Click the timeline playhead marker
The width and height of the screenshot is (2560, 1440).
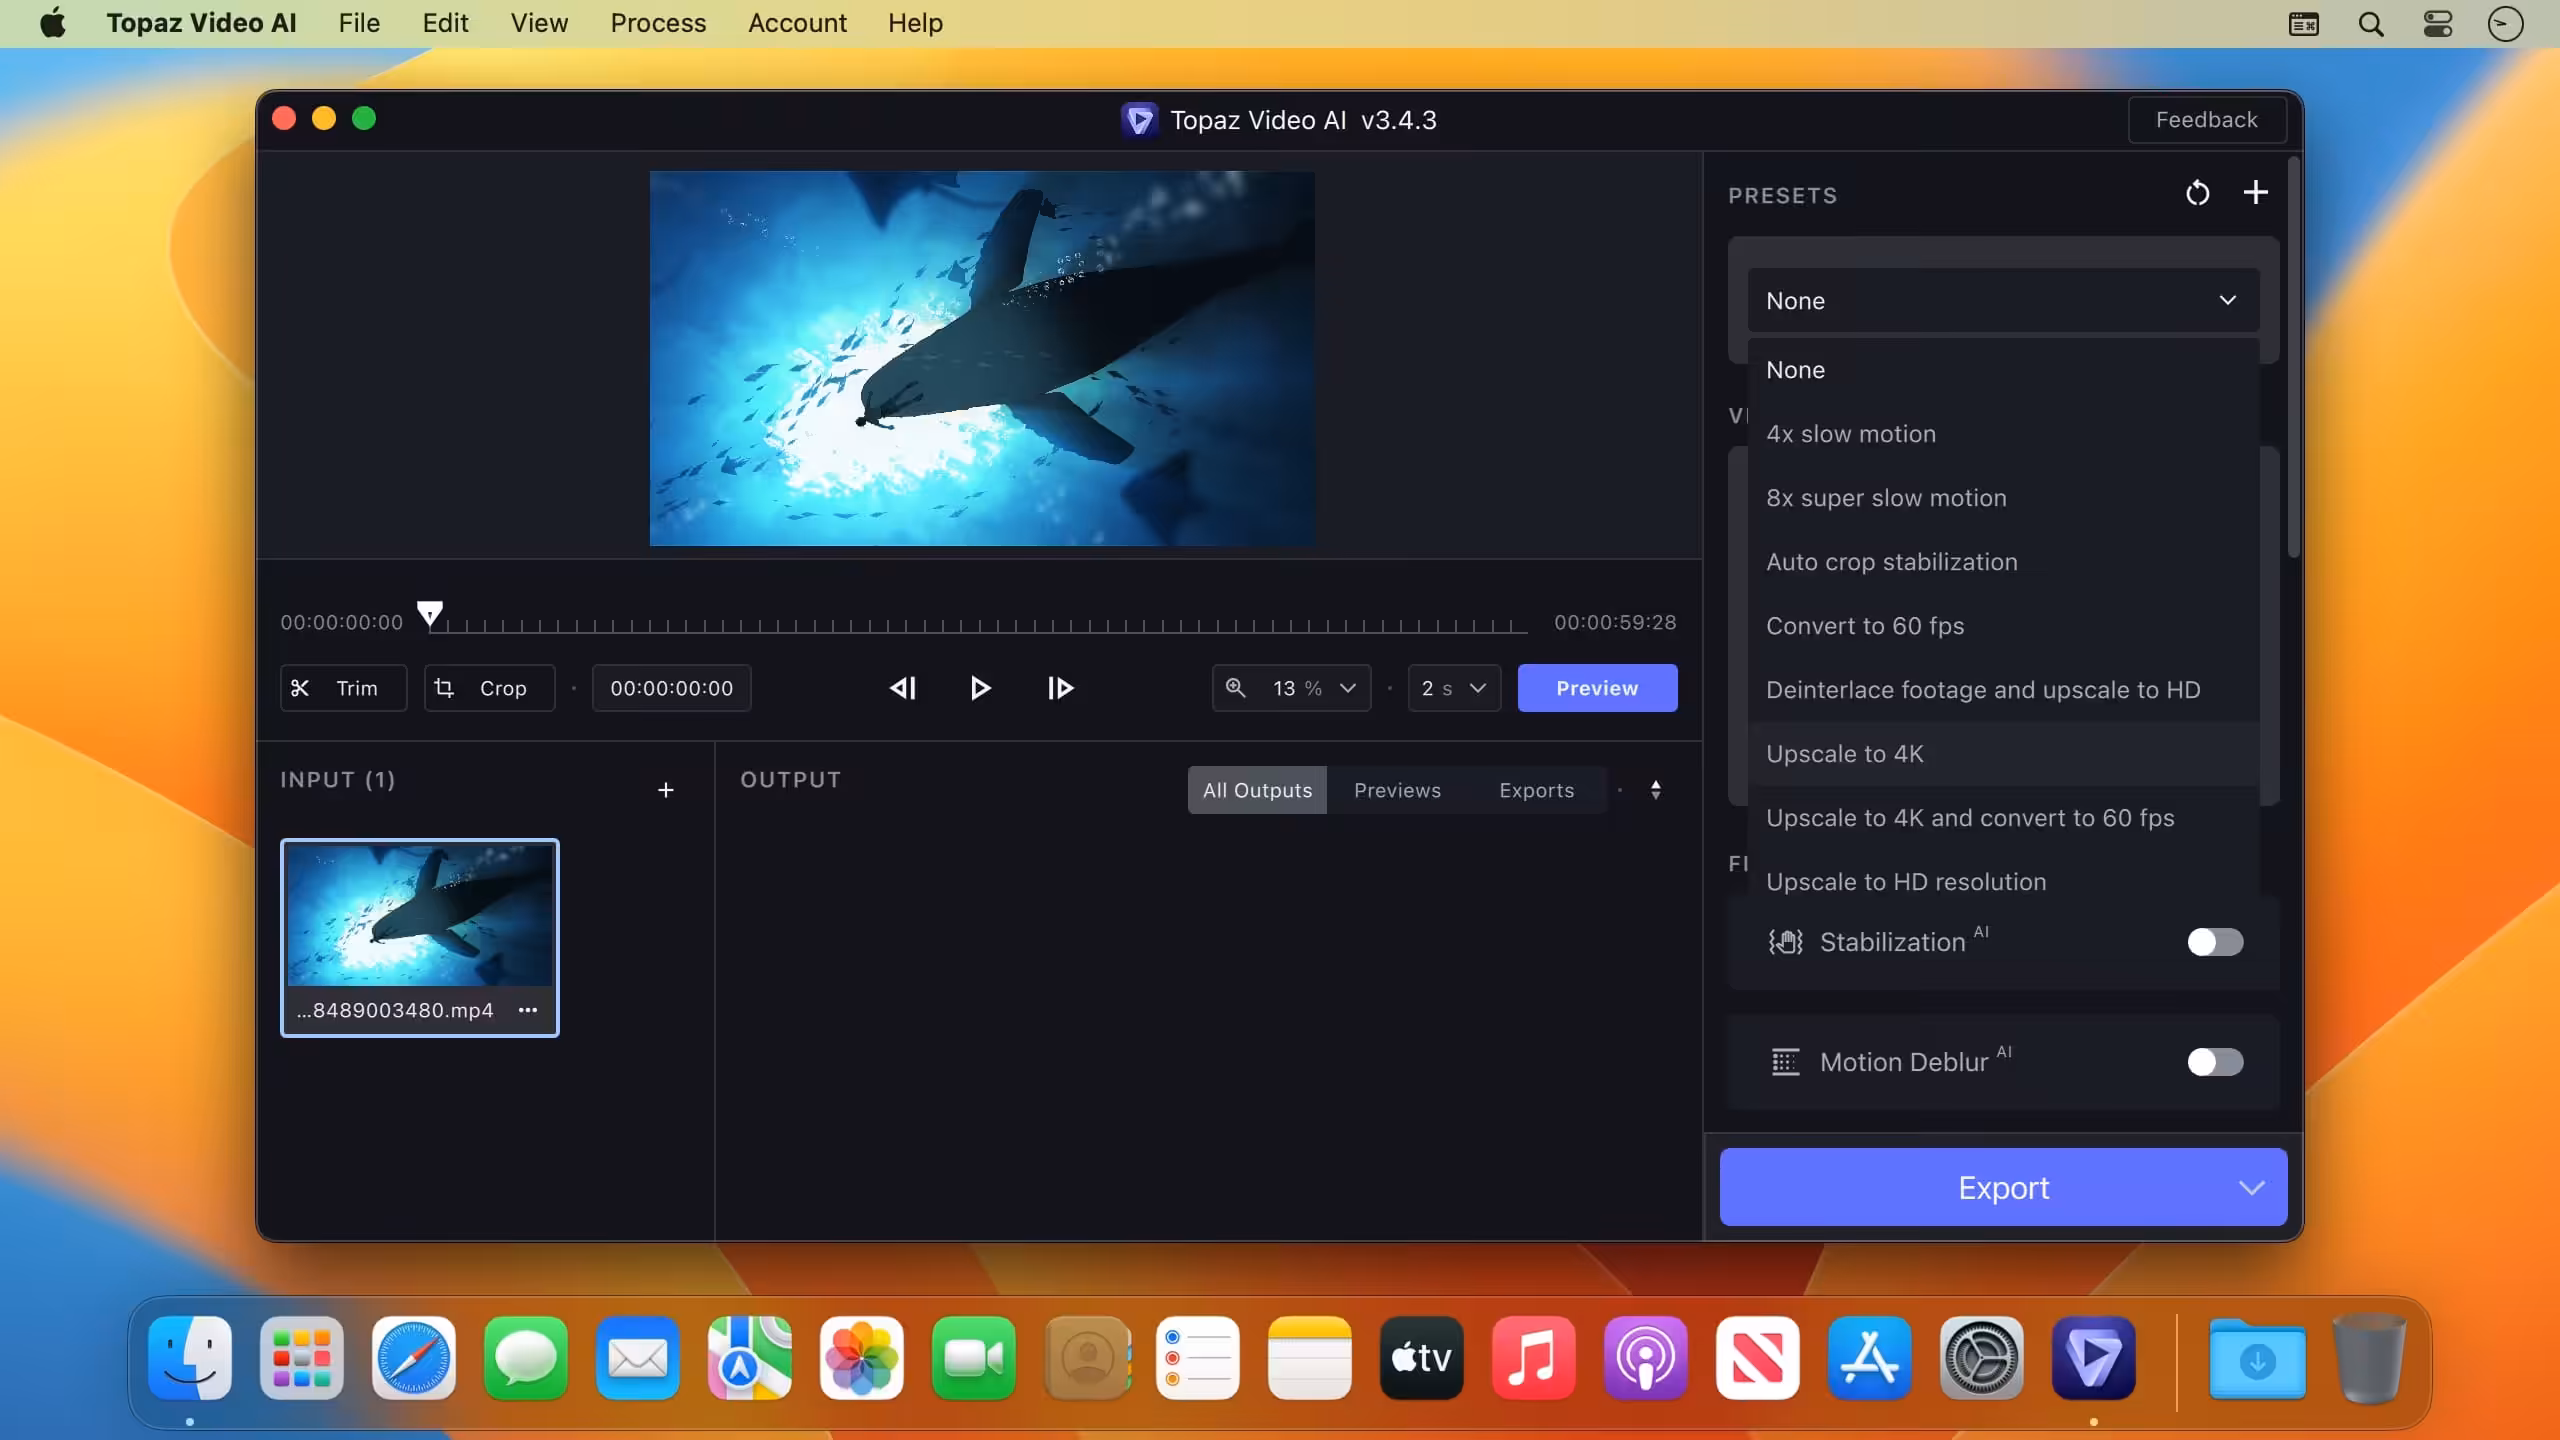coord(430,613)
